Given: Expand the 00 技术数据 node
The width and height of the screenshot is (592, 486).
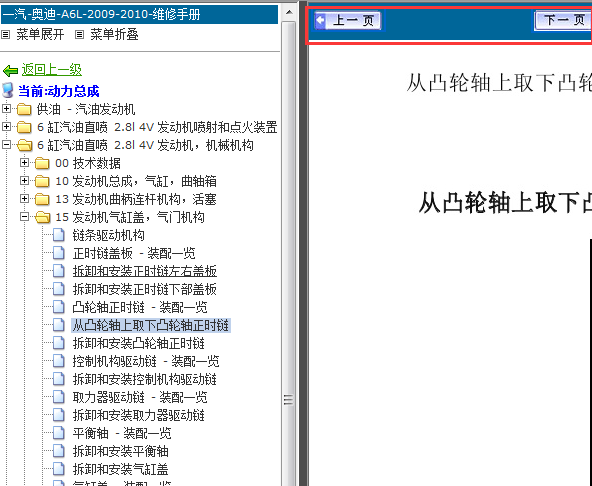Looking at the screenshot, I should [x=24, y=163].
